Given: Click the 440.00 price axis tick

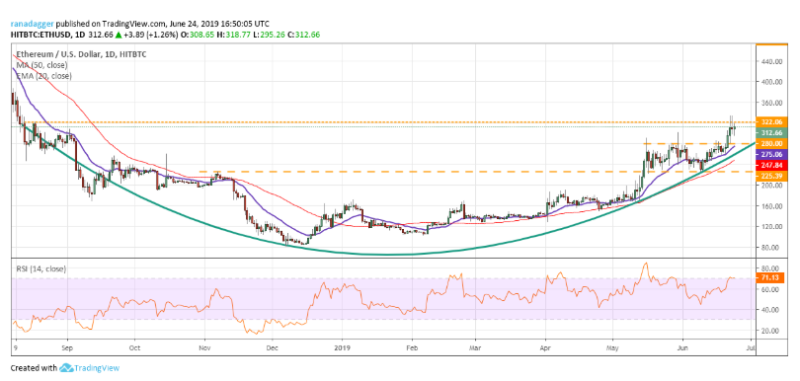Looking at the screenshot, I should pos(772,61).
